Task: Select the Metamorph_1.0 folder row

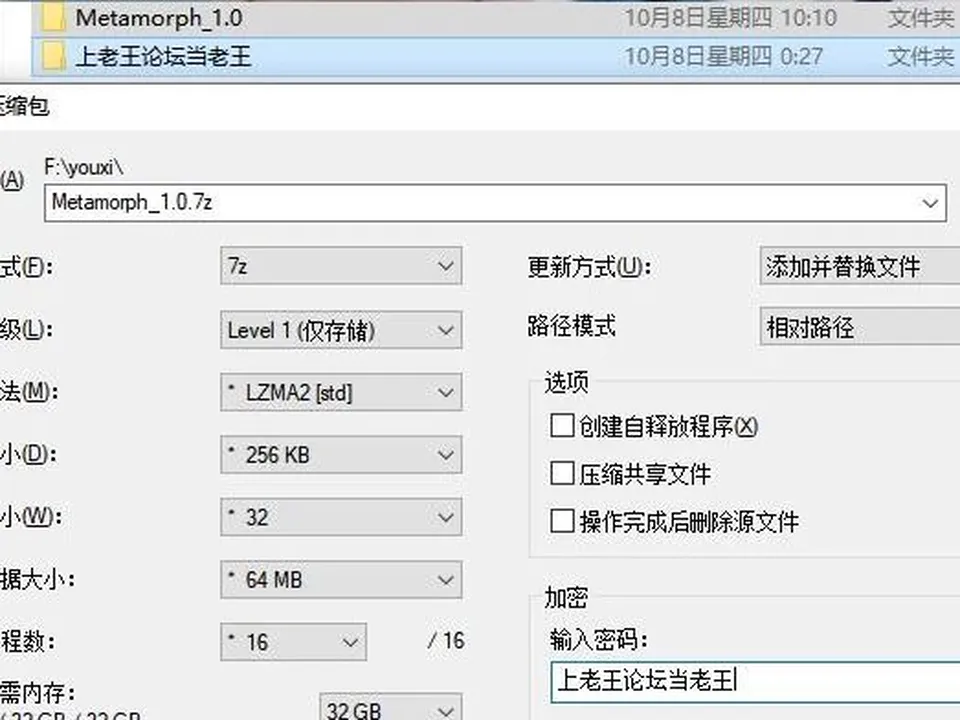Action: pos(495,18)
